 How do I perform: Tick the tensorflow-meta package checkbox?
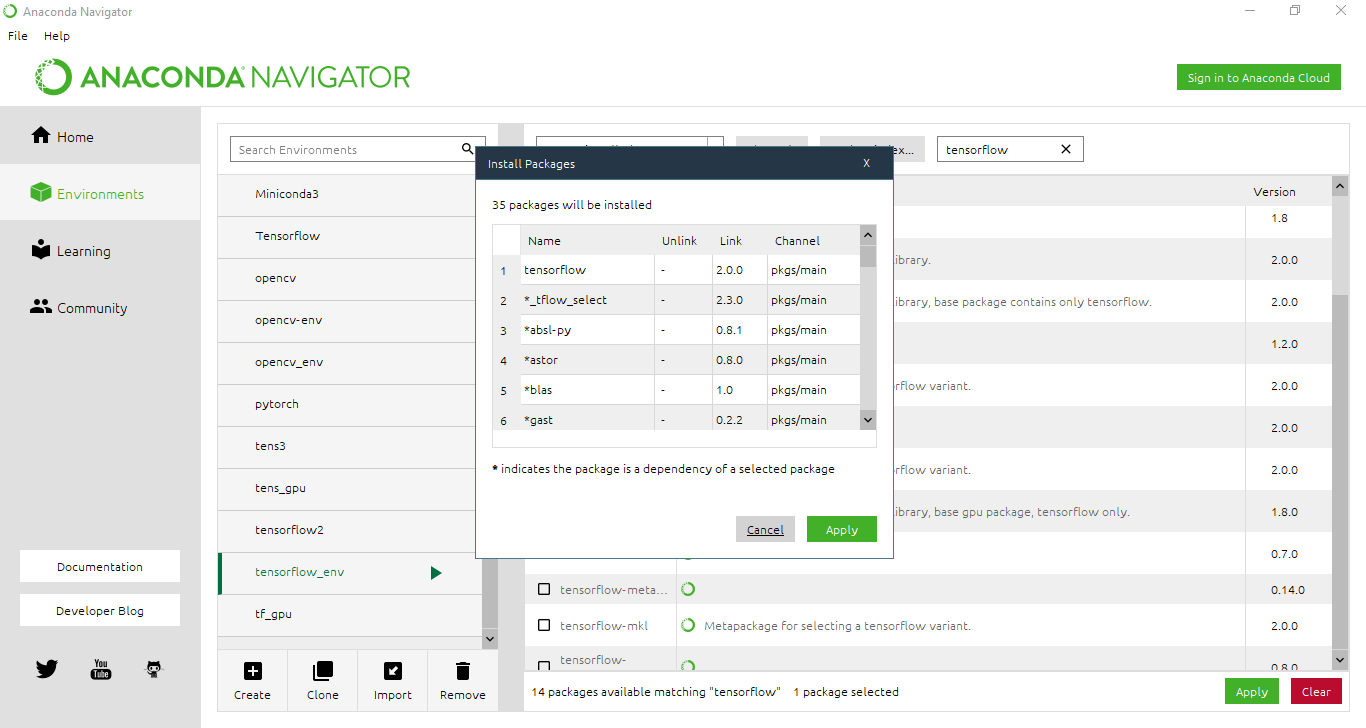[544, 589]
